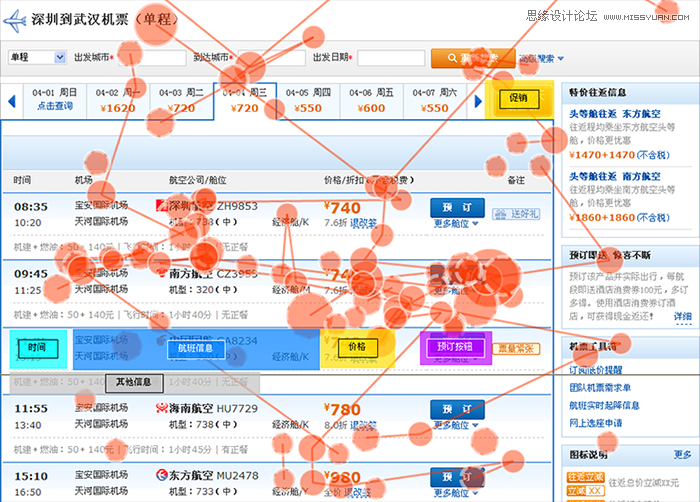Click flight number MU2478

[237, 476]
